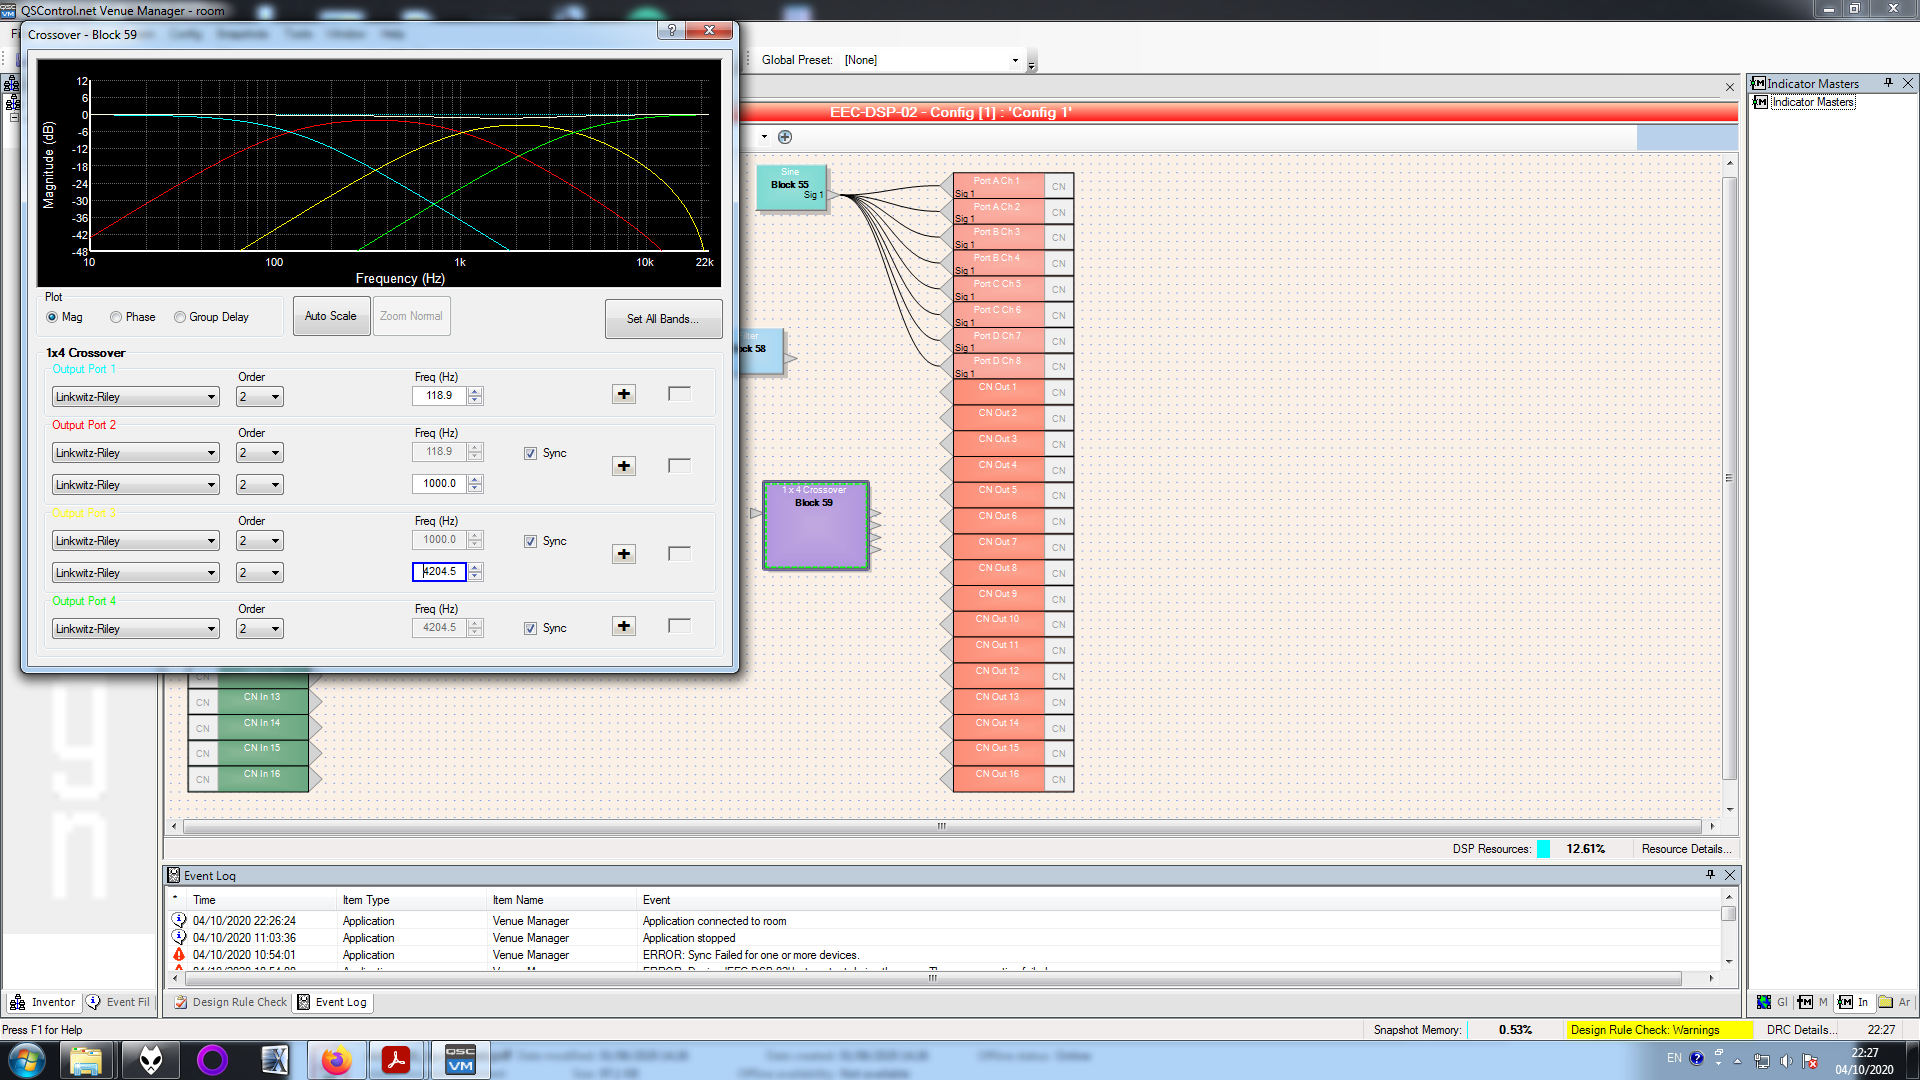Select the 1x4 Crossover Block 59 in design
Image resolution: width=1920 pixels, height=1080 pixels.
click(x=815, y=526)
